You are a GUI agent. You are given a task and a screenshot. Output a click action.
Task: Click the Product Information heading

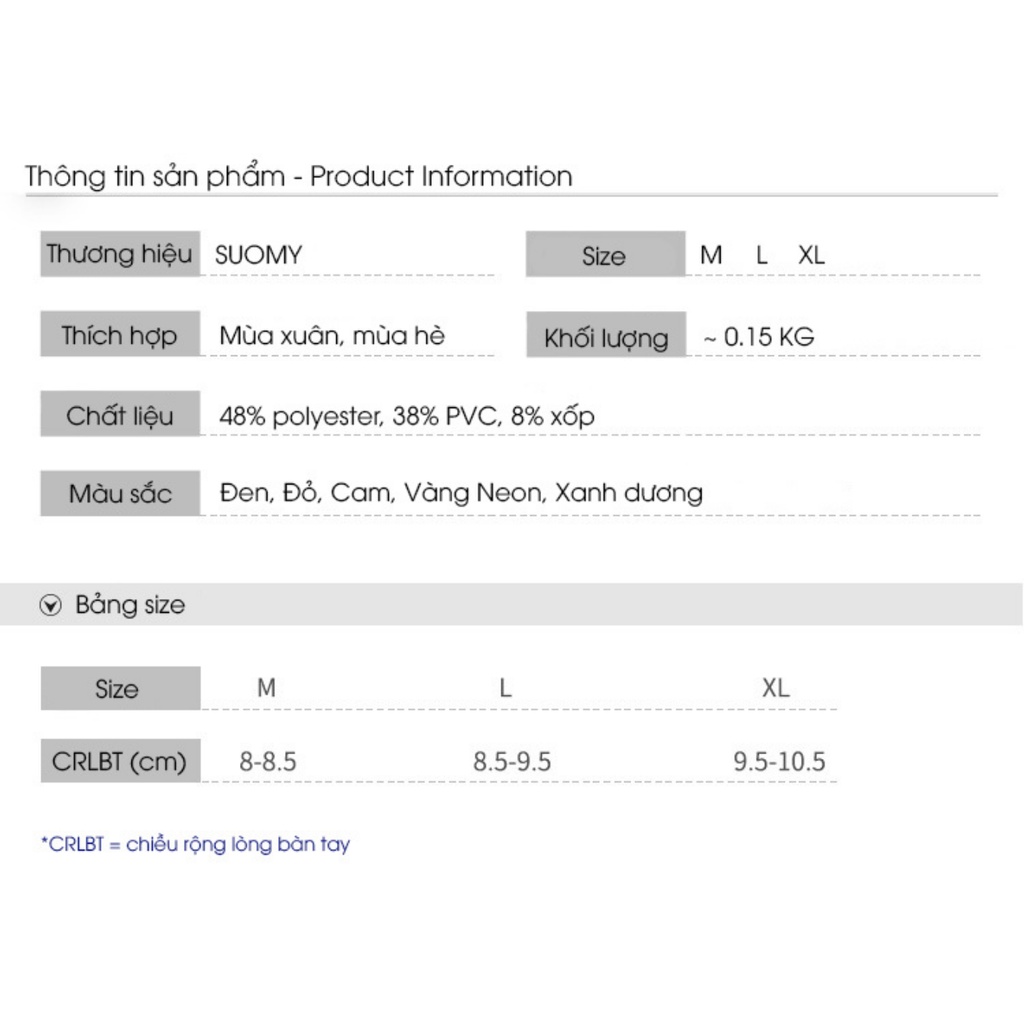coord(299,177)
